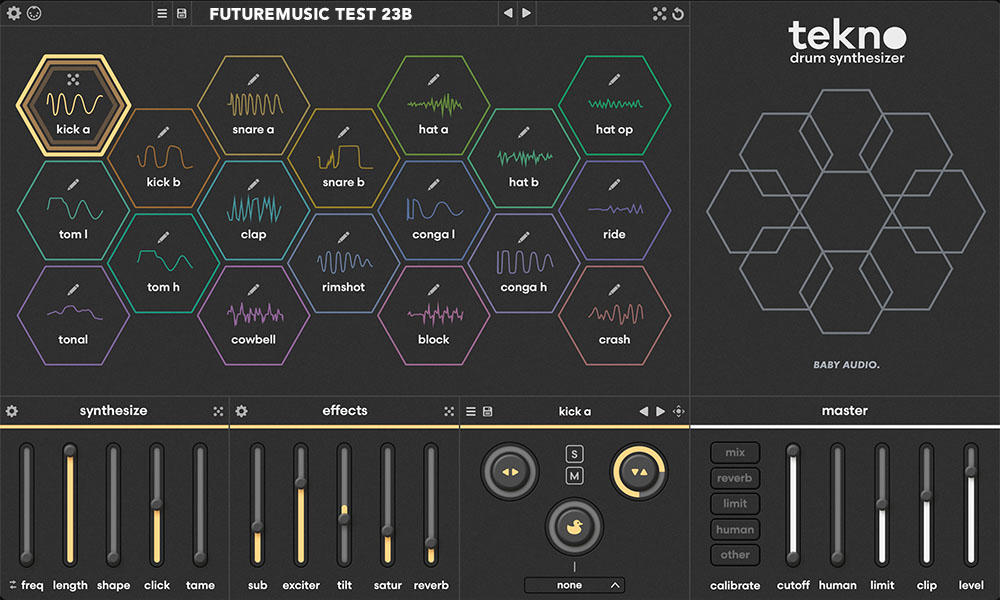Click the preset name FUTUREMUSIC TEST 23B
This screenshot has height=600, width=1000.
pyautogui.click(x=311, y=14)
